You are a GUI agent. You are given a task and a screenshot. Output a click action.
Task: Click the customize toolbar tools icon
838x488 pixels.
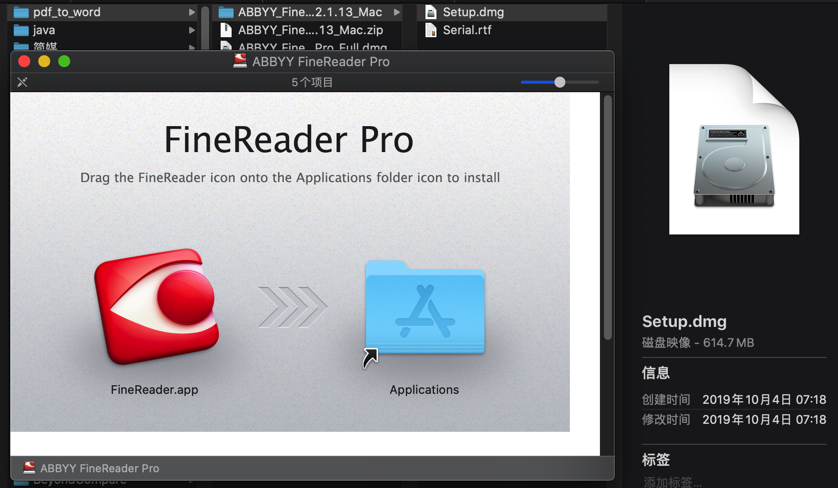[x=22, y=82]
